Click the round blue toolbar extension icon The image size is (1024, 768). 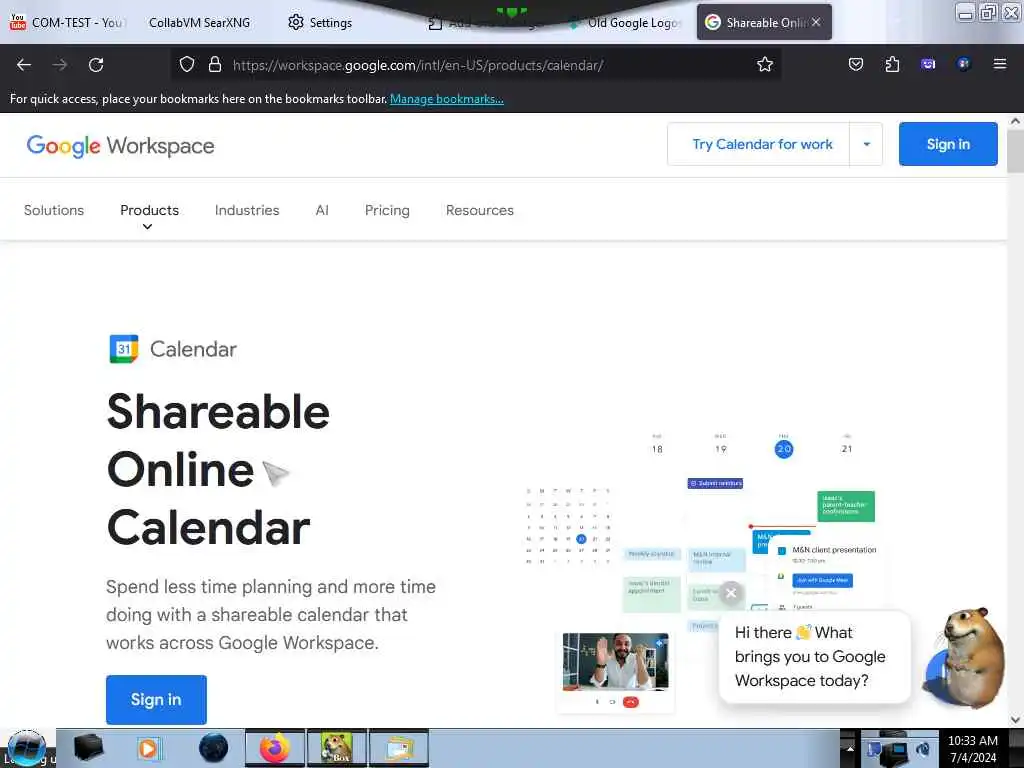click(x=963, y=64)
